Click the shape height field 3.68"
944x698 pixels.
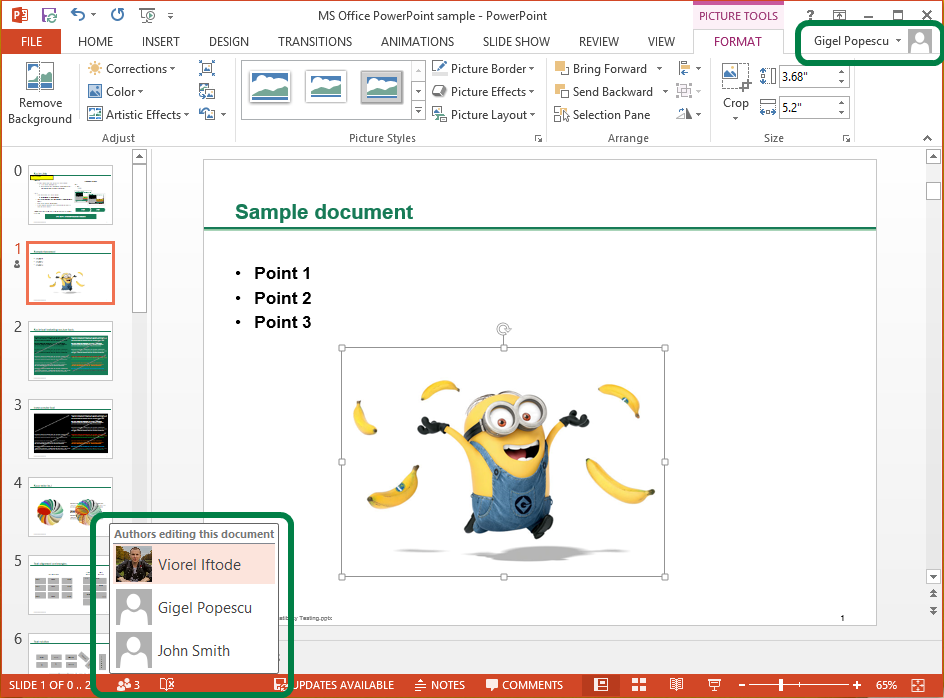[x=807, y=76]
